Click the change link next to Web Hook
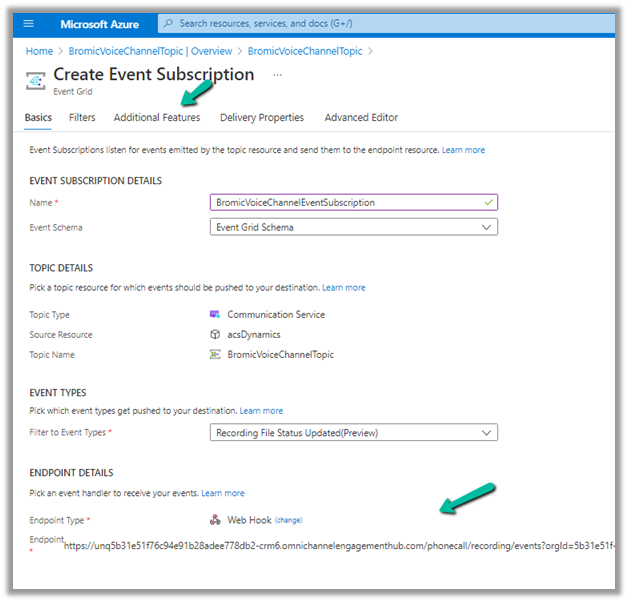The height and width of the screenshot is (602, 628). coord(288,520)
